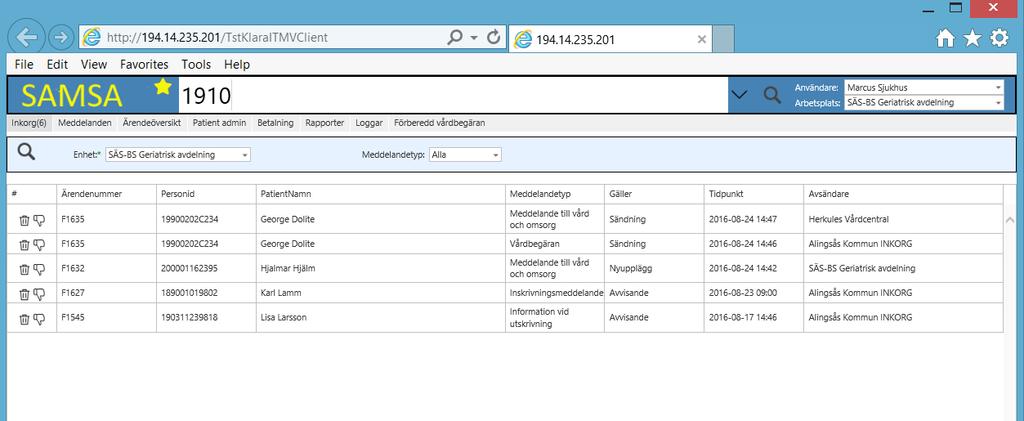This screenshot has height=421, width=1024.
Task: Click thumbs-down icon for Hjalmar Hjälm row
Action: pos(39,269)
